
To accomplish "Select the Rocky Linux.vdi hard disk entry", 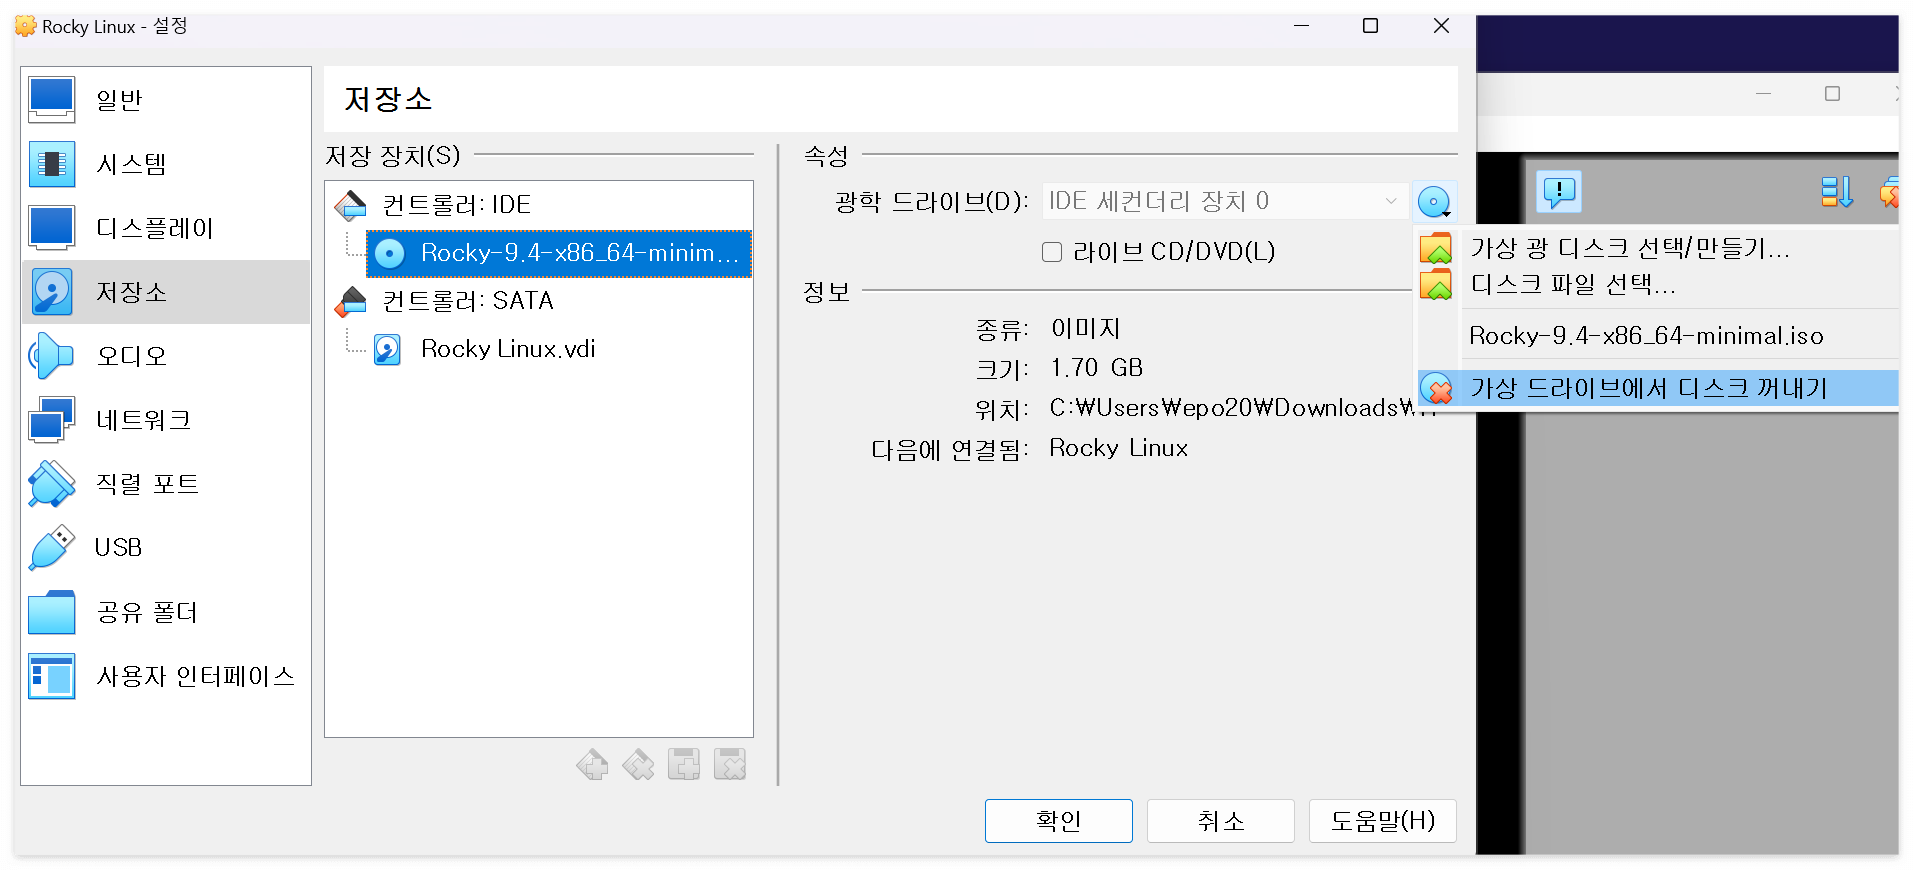I will click(507, 349).
